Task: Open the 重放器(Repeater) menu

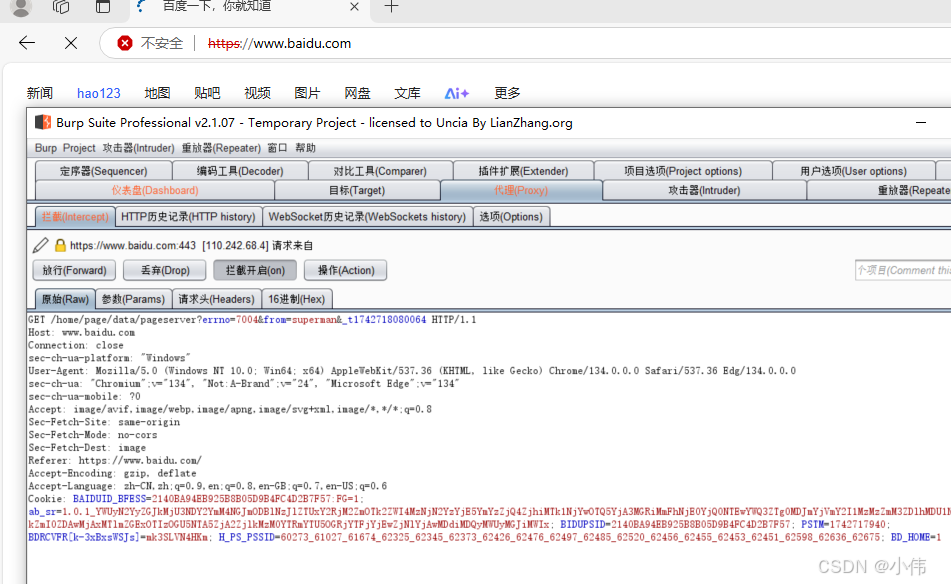Action: [x=221, y=148]
